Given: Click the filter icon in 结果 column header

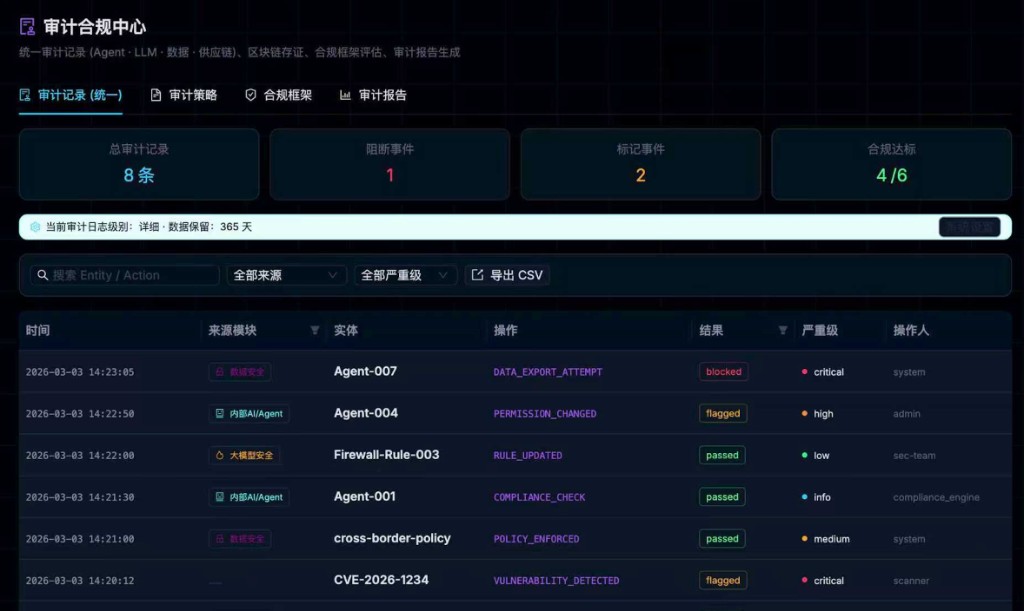Looking at the screenshot, I should pos(783,330).
